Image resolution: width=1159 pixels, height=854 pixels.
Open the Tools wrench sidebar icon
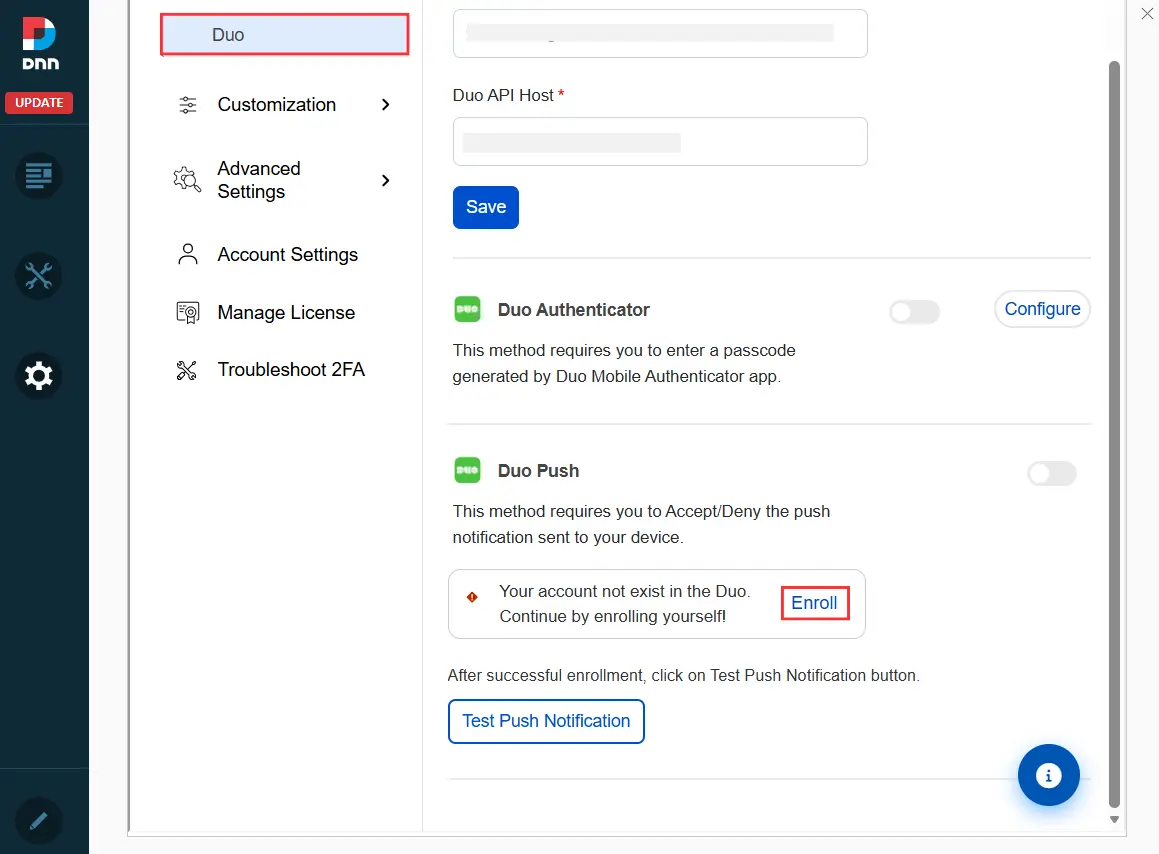pos(38,276)
